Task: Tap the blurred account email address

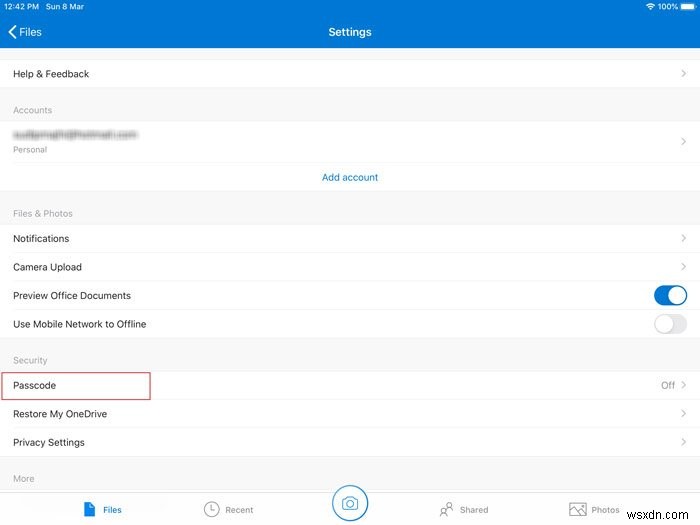Action: 75,135
